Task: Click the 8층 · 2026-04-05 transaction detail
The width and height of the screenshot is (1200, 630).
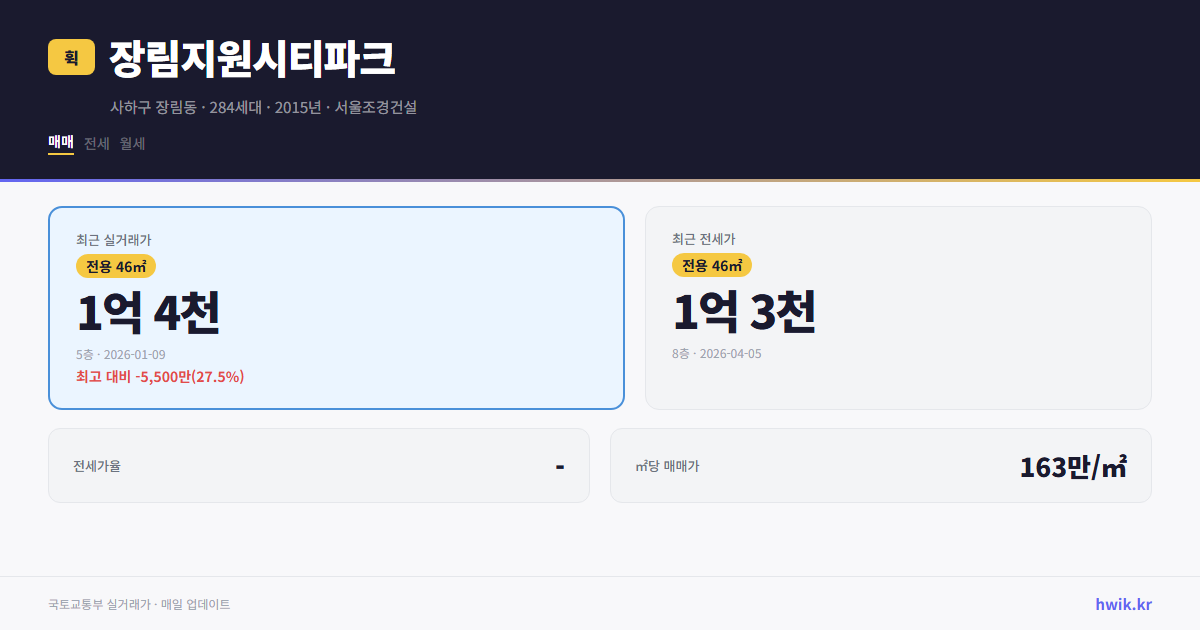Action: tap(717, 353)
